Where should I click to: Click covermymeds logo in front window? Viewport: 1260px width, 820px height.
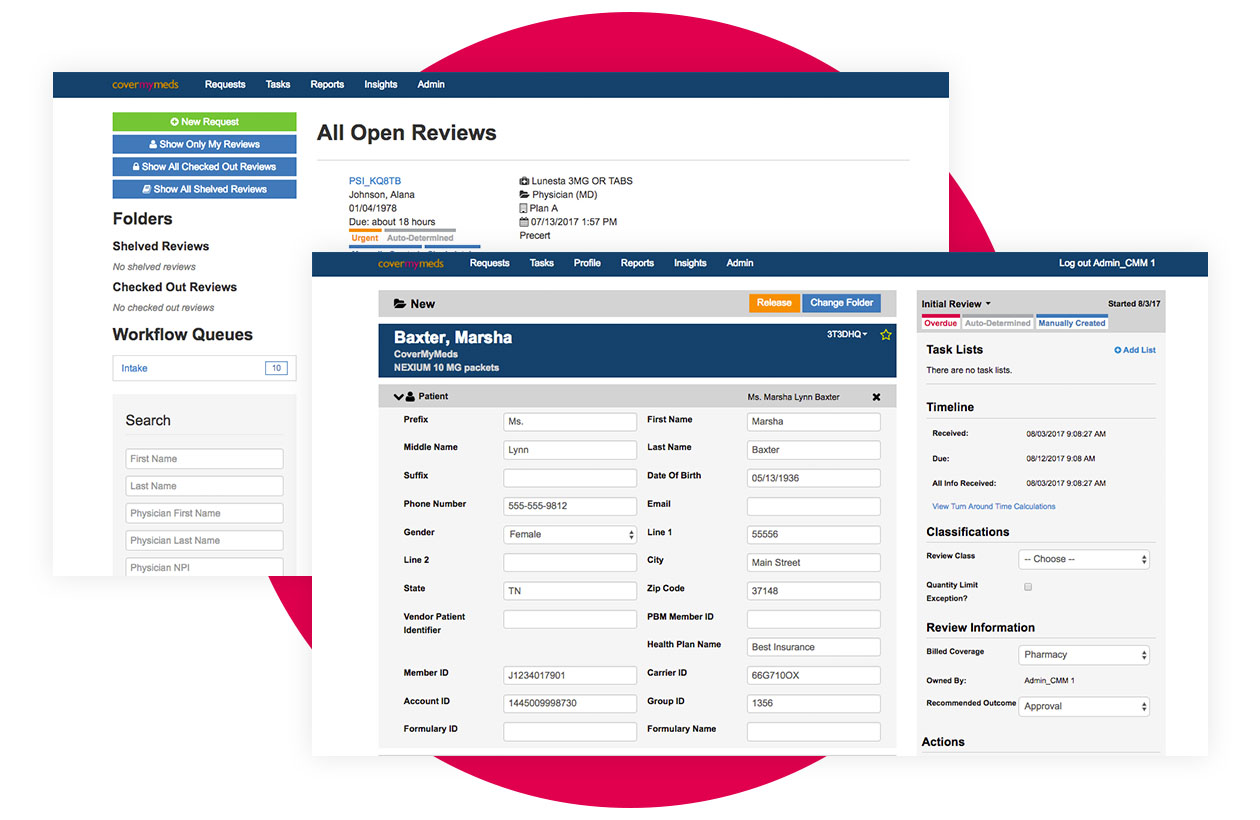[x=410, y=264]
